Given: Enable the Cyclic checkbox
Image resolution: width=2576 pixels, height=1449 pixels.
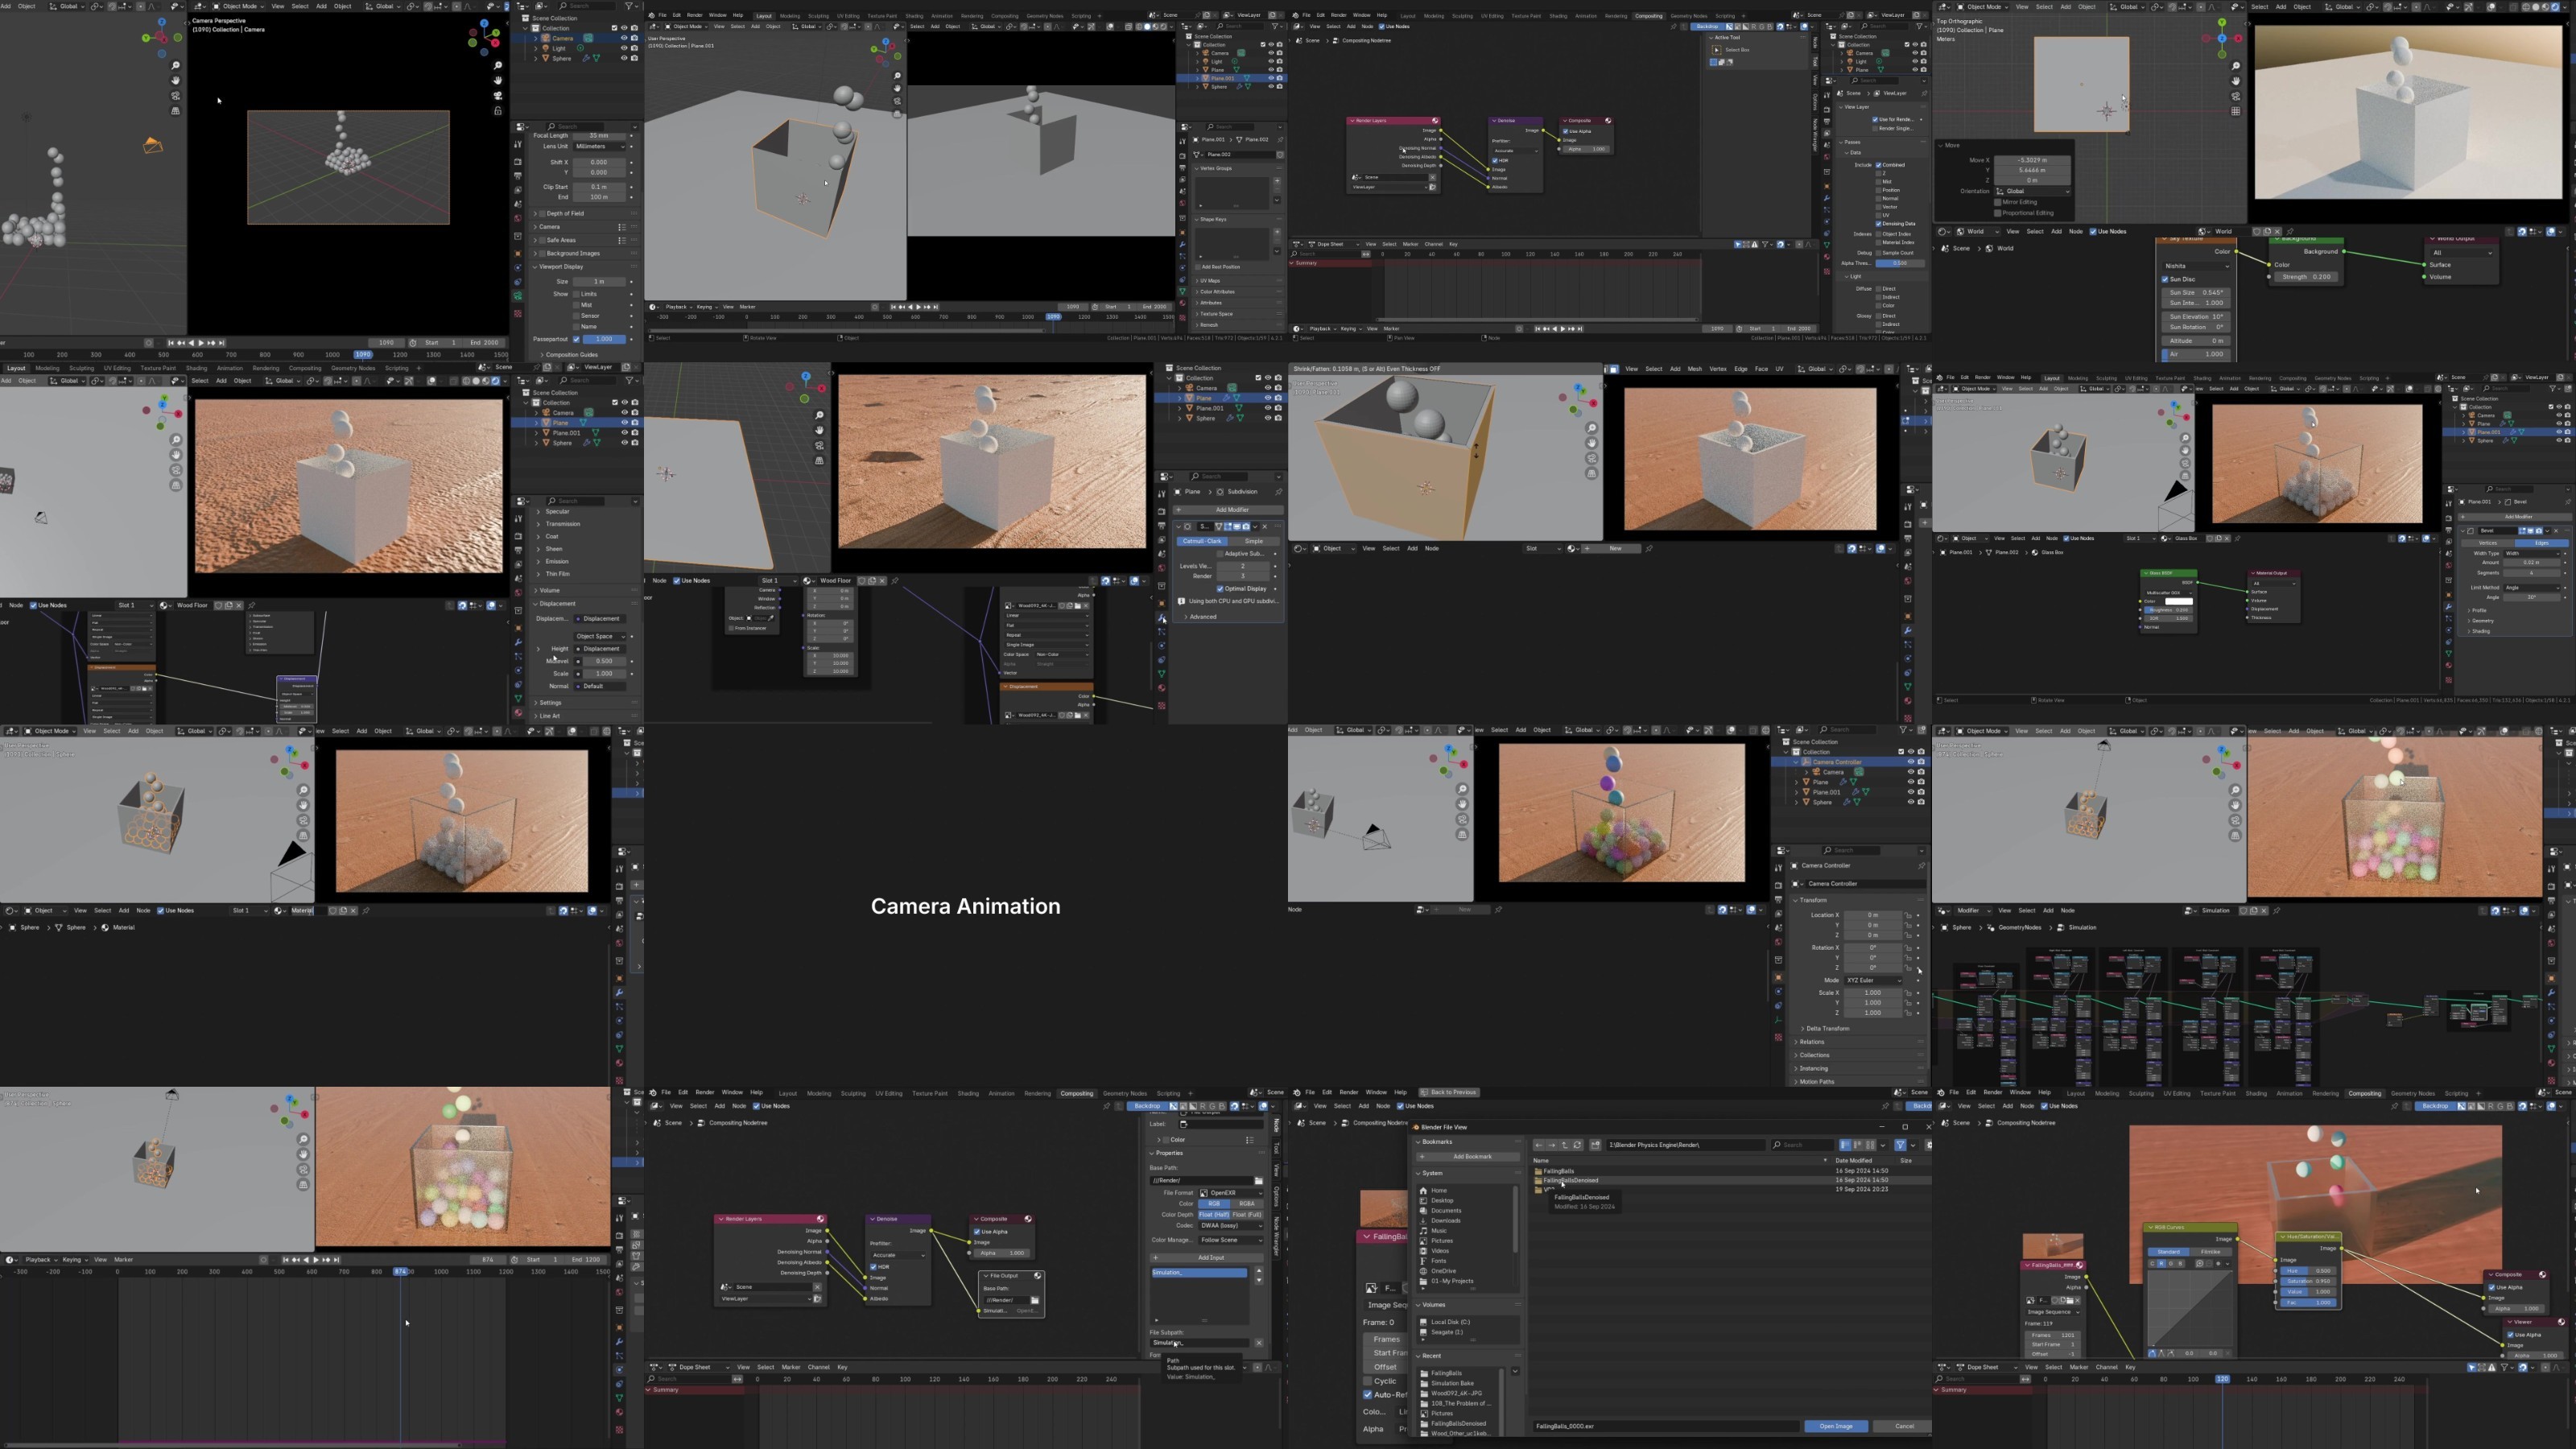Looking at the screenshot, I should (1368, 1381).
